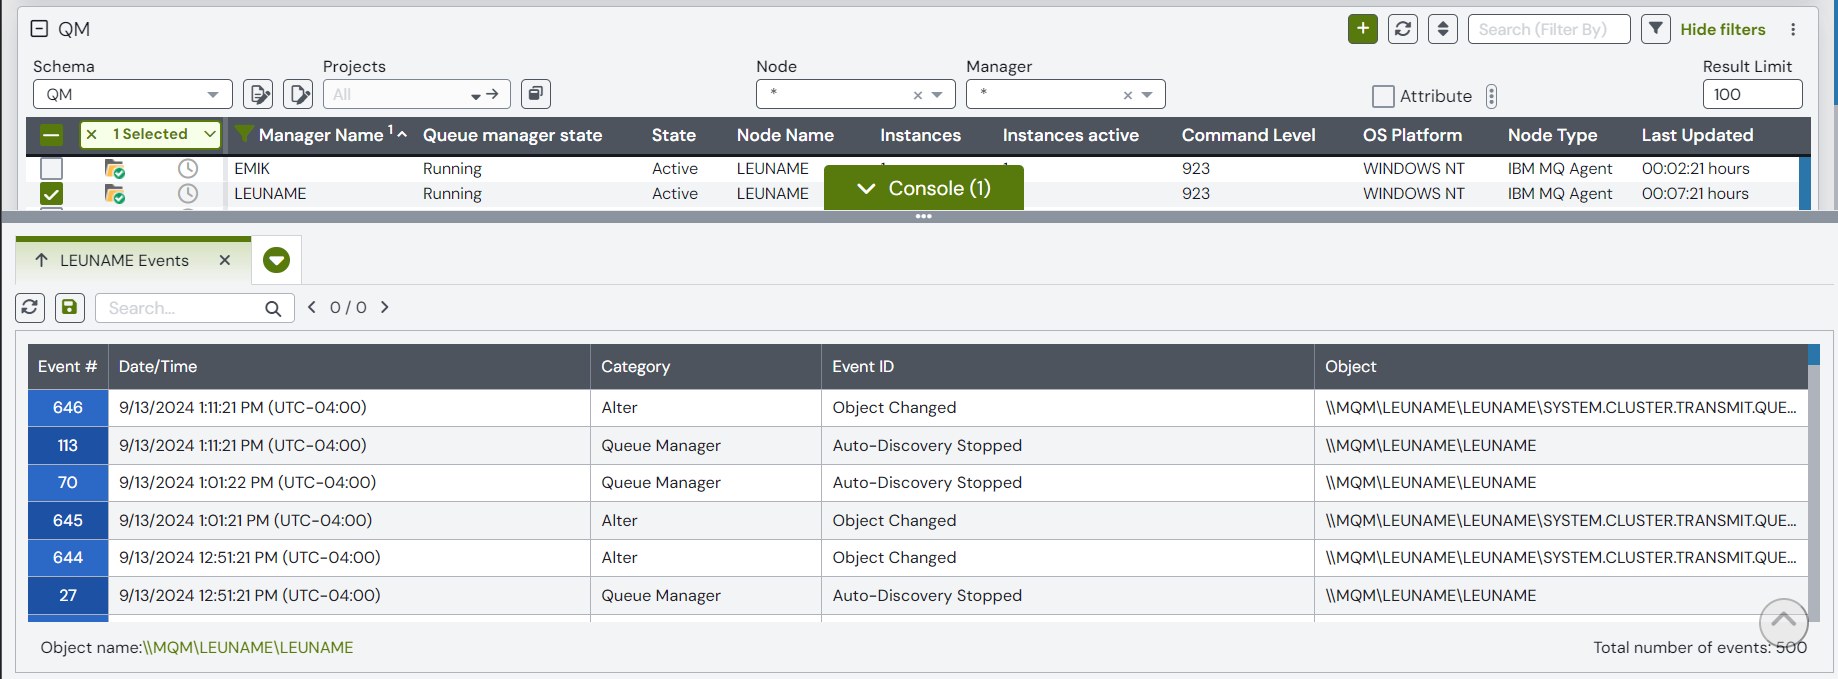This screenshot has height=679, width=1838.
Task: Open the green tab dropdown arrow
Action: pos(276,260)
